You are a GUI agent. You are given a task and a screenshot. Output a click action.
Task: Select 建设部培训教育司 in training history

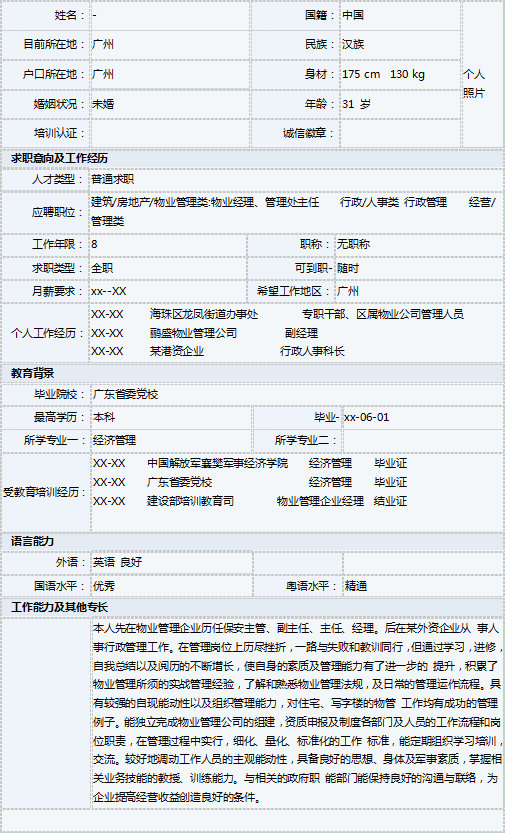click(x=191, y=500)
